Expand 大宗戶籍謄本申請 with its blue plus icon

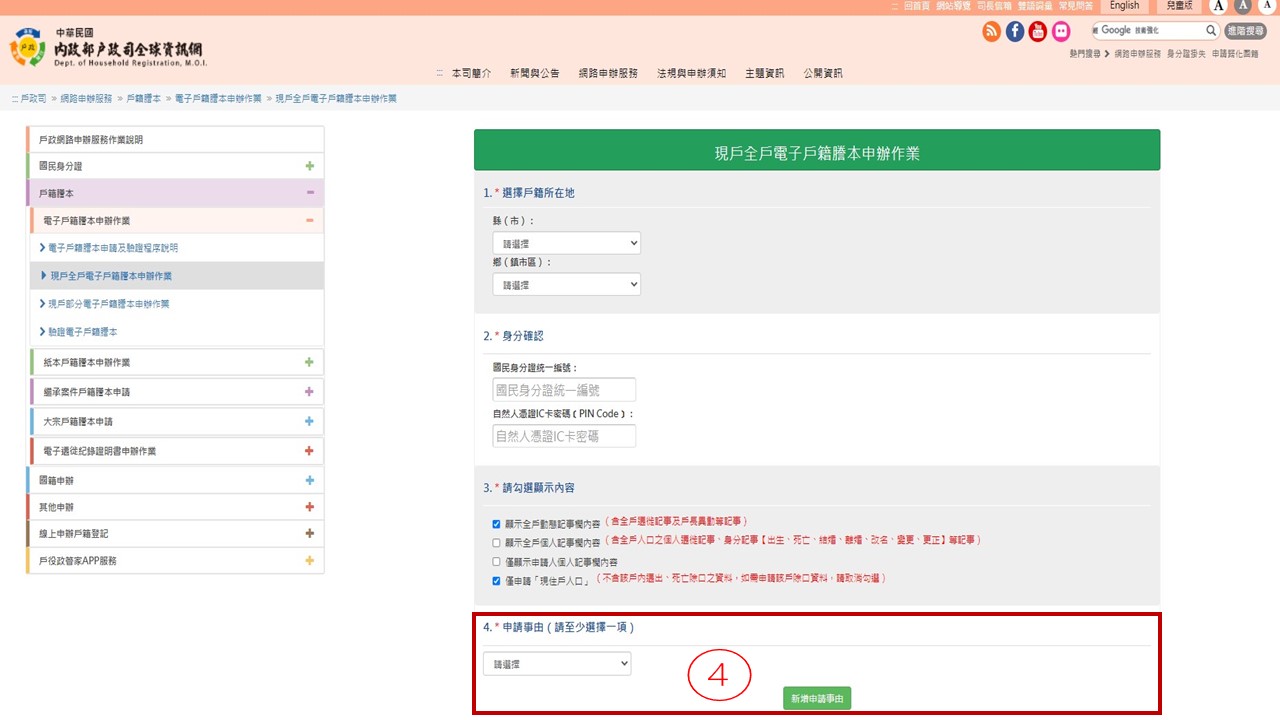pos(310,422)
